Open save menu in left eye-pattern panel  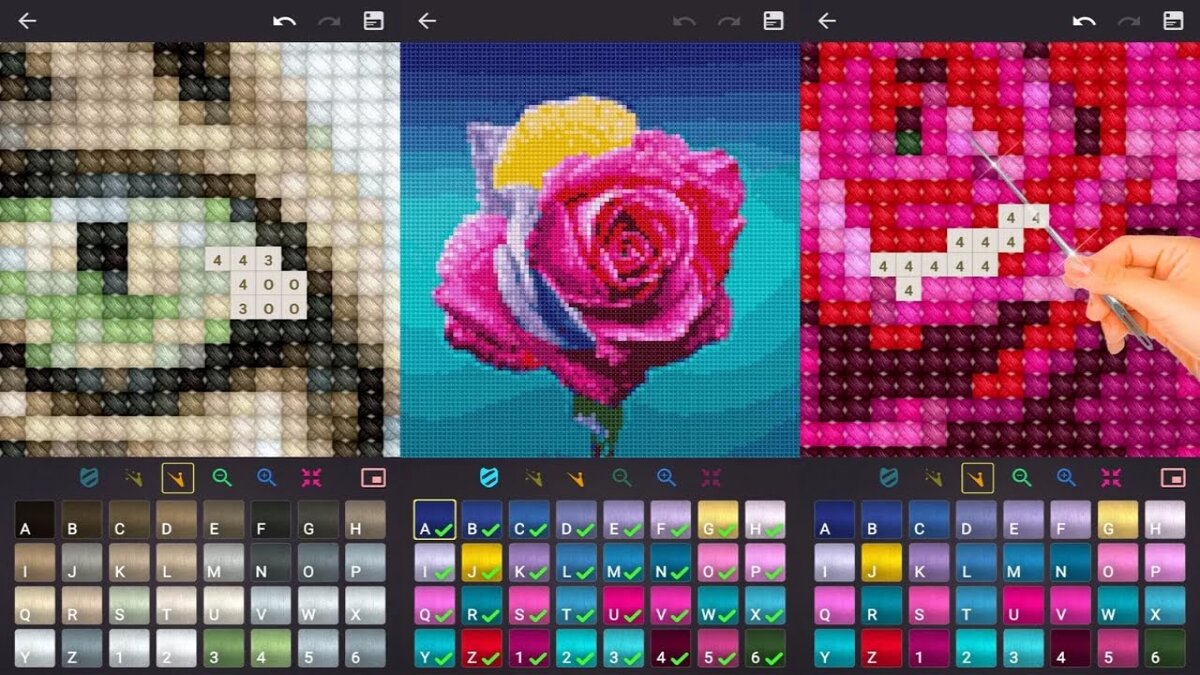click(x=374, y=21)
